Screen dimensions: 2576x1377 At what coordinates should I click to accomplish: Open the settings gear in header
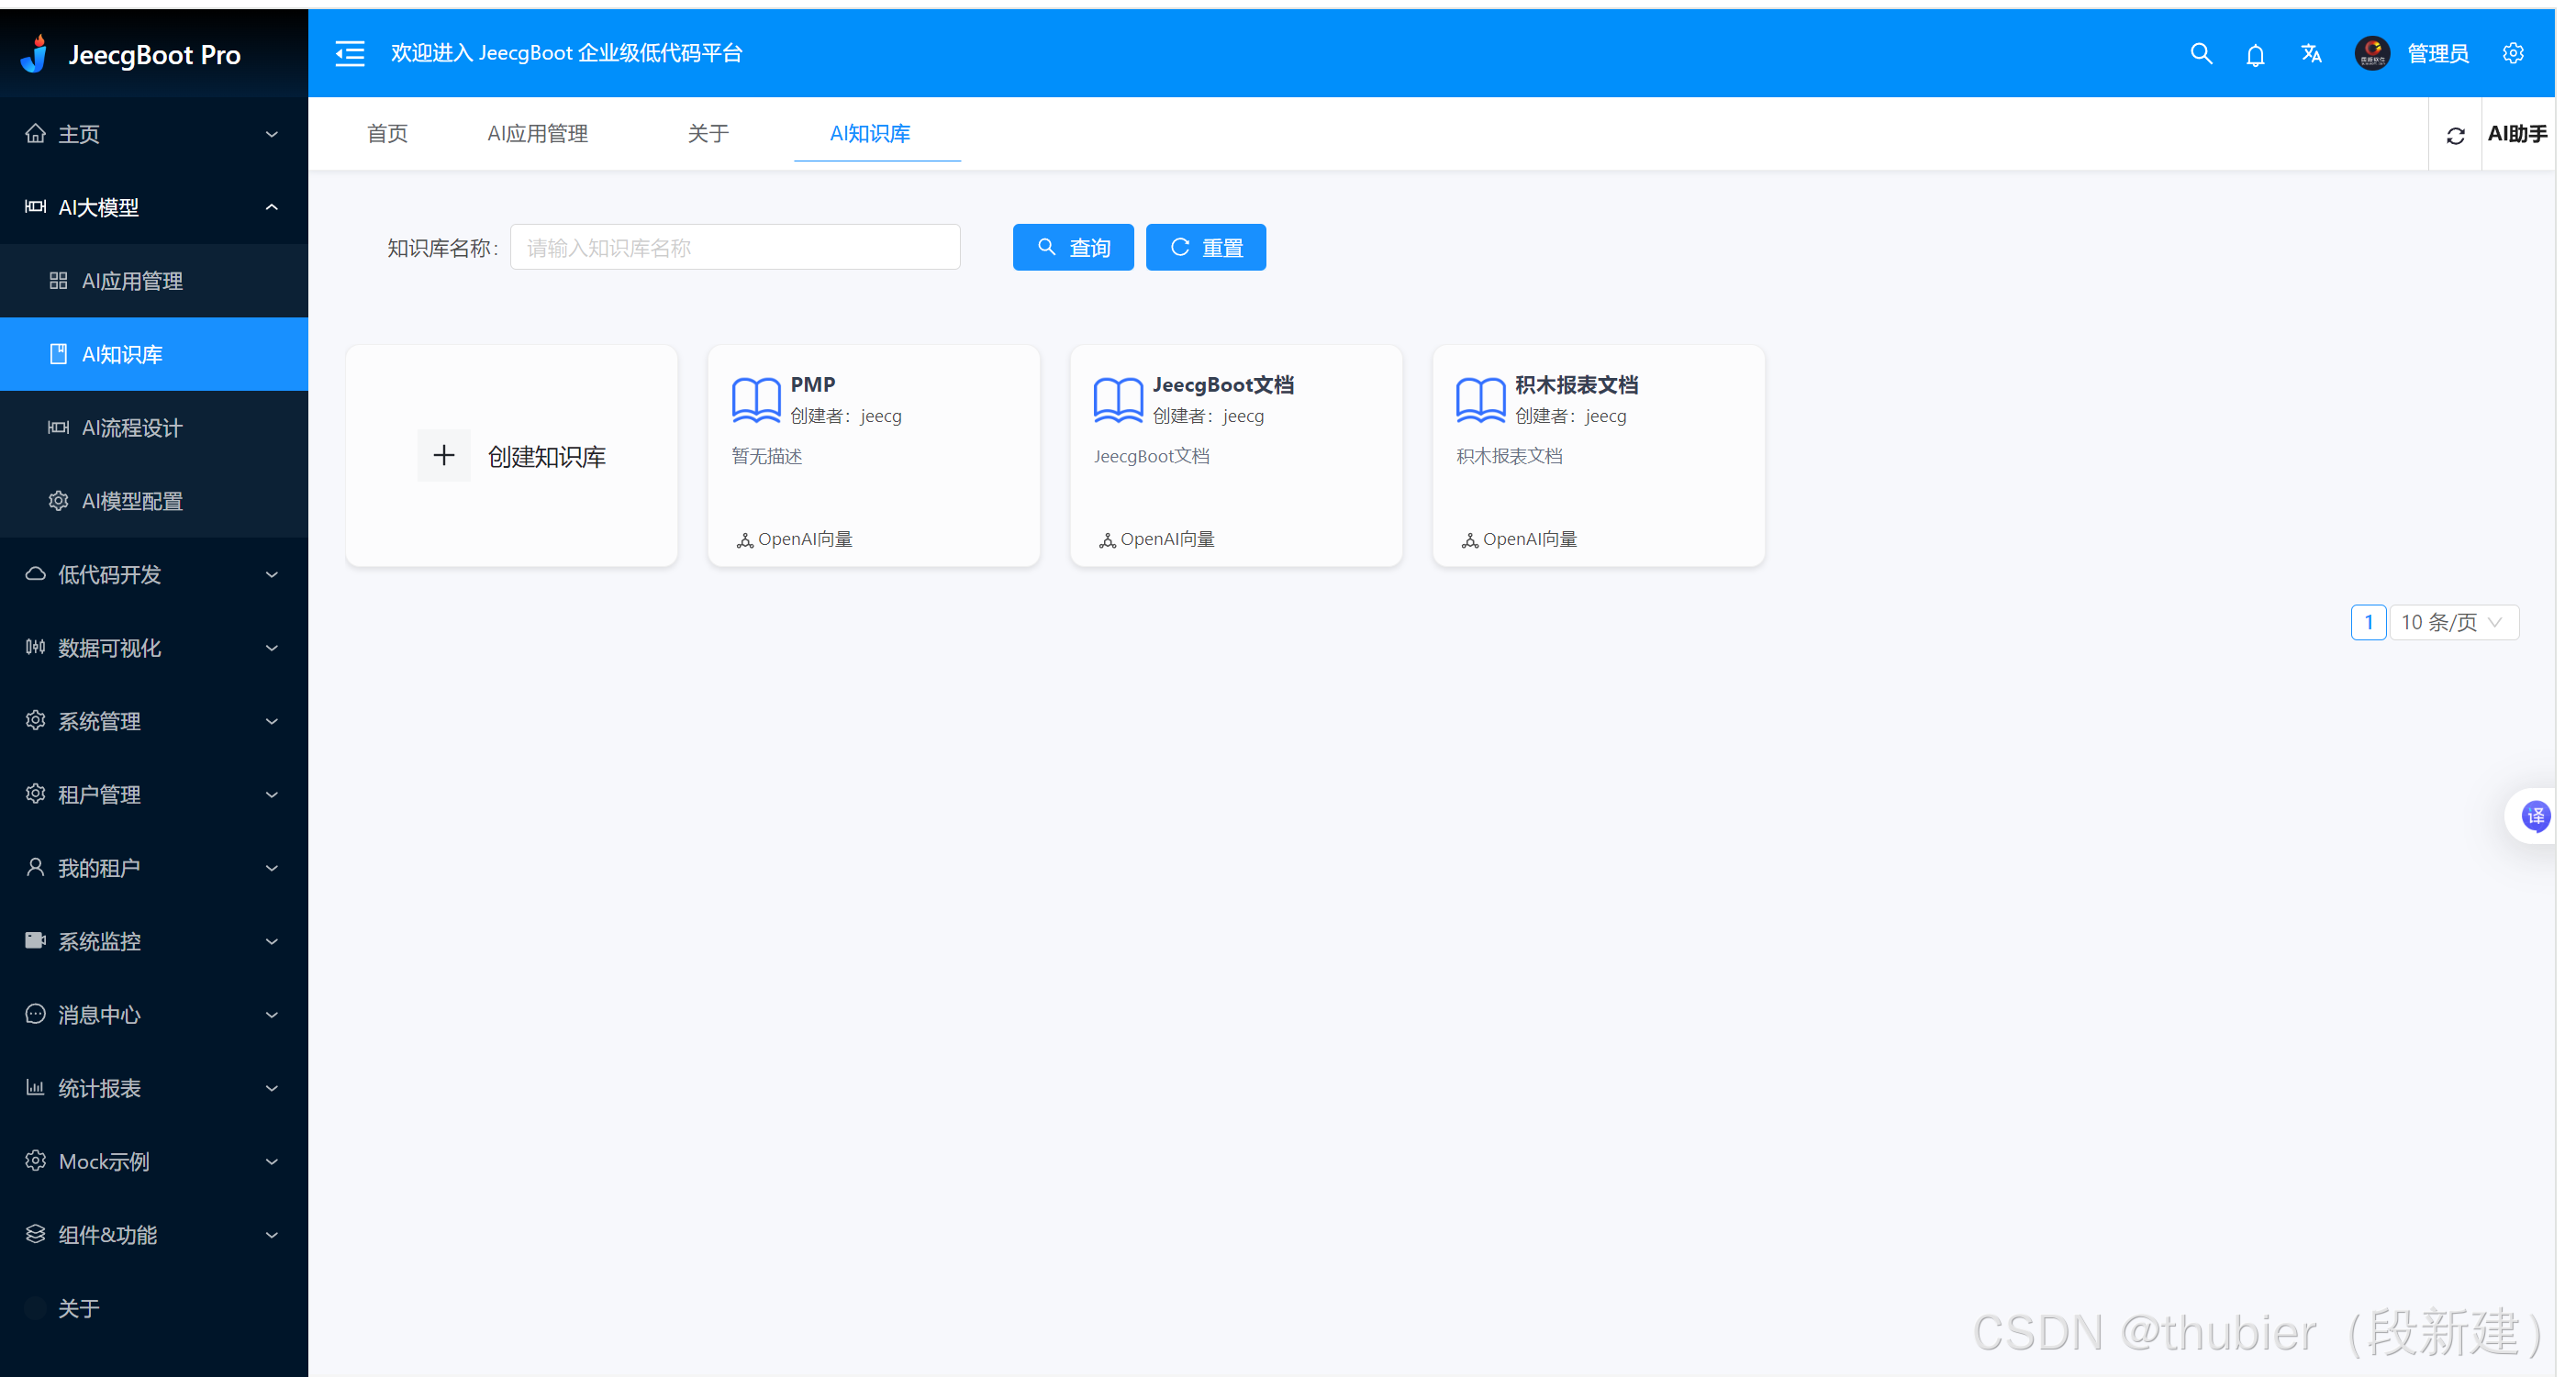[2513, 54]
